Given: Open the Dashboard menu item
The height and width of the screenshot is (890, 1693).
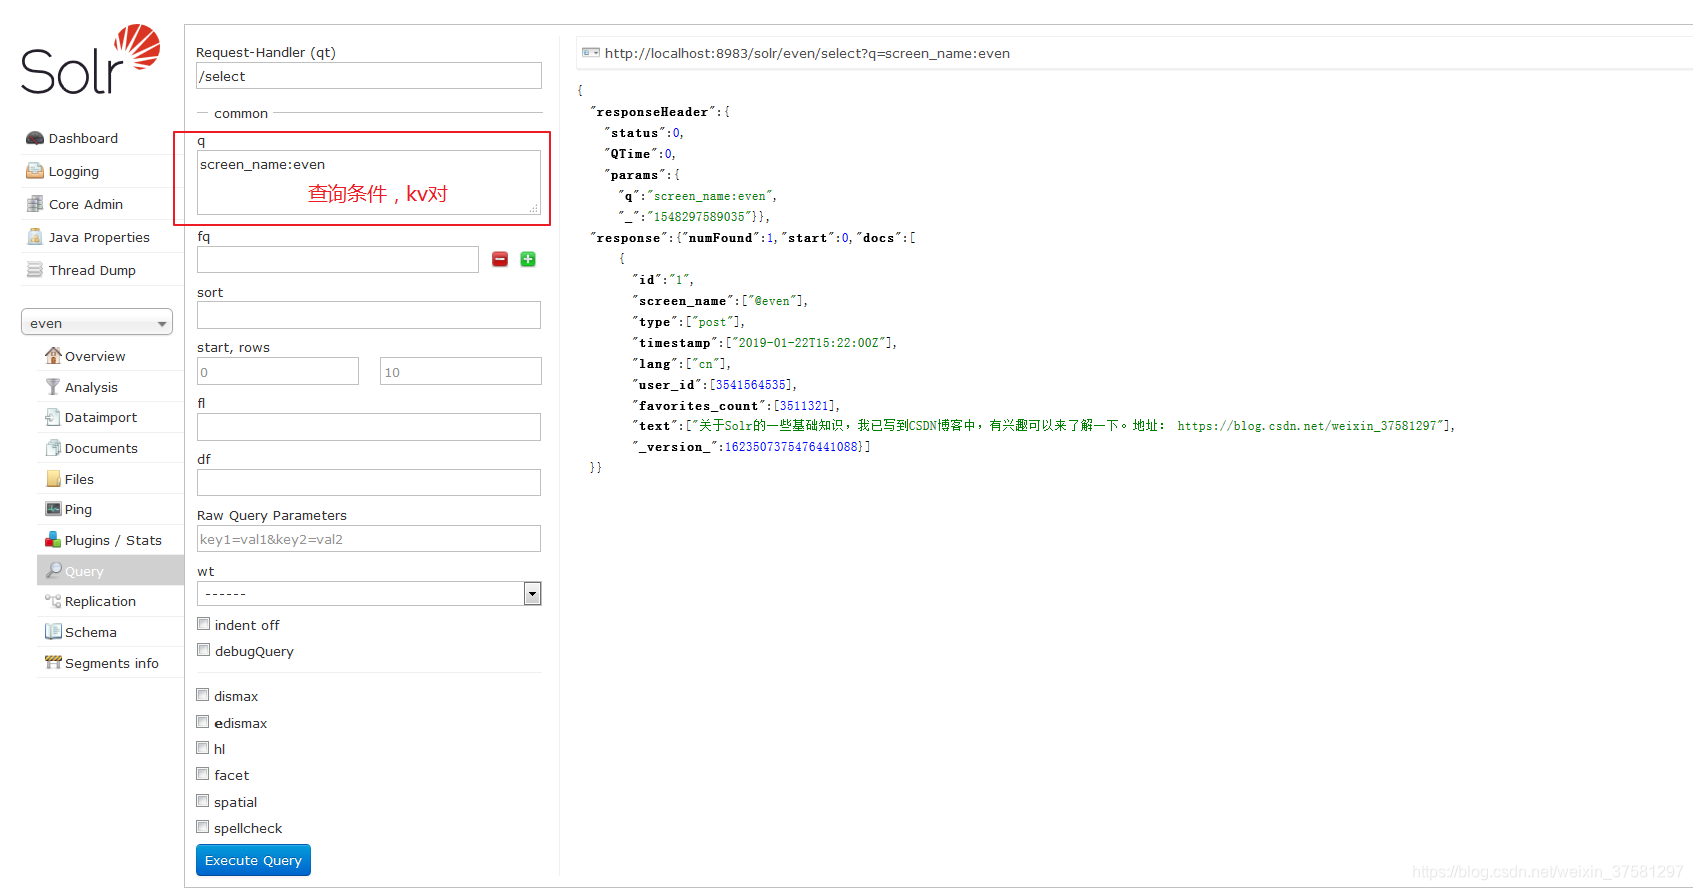Looking at the screenshot, I should pos(83,138).
